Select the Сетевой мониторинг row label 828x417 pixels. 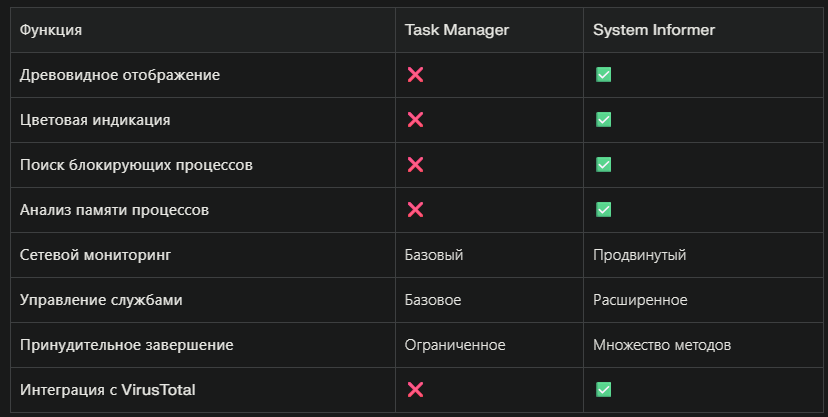[96, 255]
